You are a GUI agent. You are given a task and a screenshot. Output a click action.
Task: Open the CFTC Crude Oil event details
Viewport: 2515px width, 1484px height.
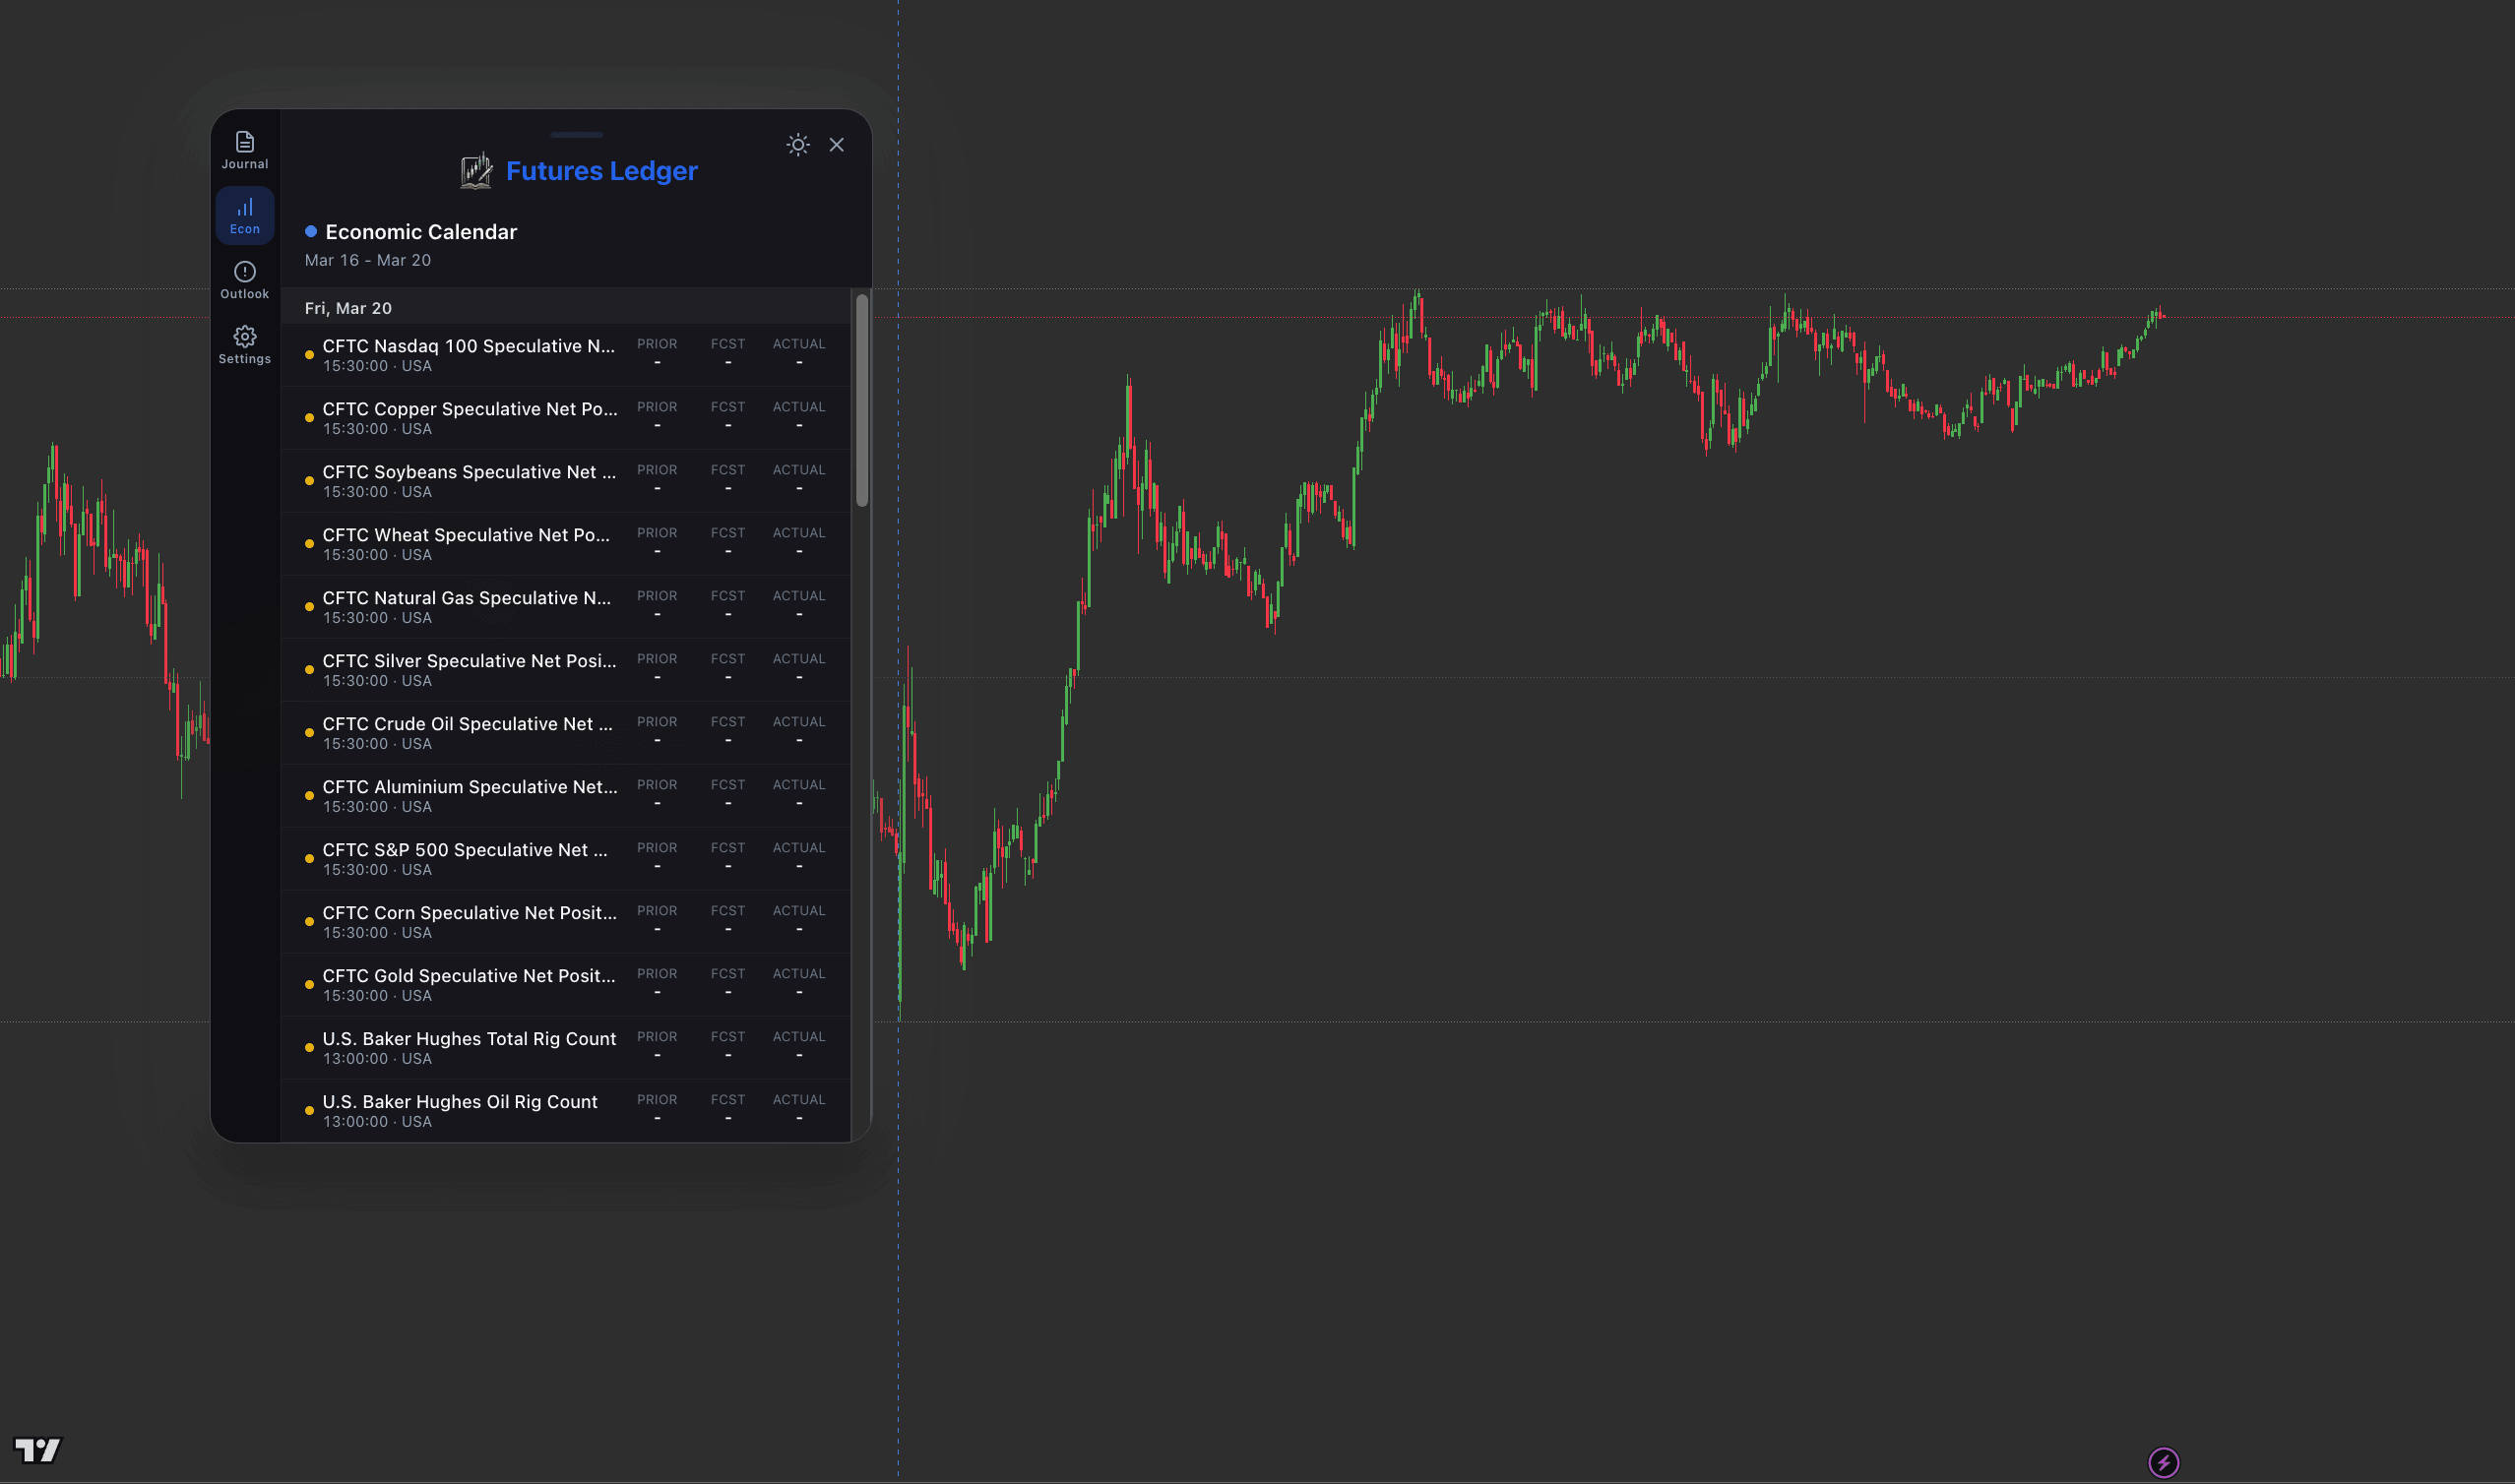pos(470,732)
